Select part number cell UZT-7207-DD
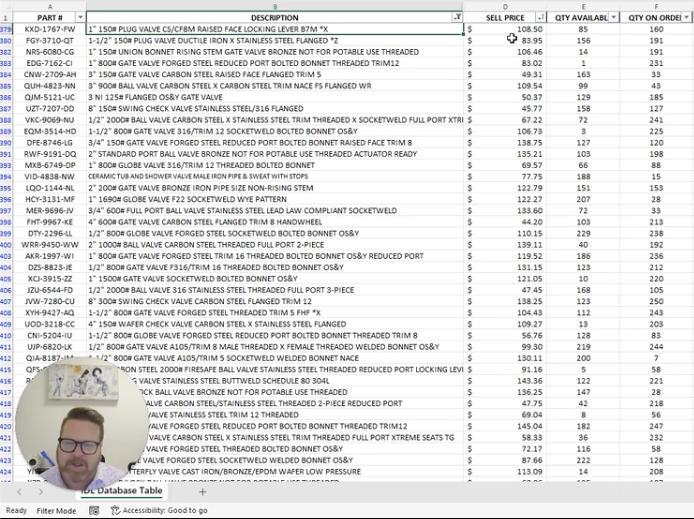Viewport: 694px width, 519px height. pos(50,108)
